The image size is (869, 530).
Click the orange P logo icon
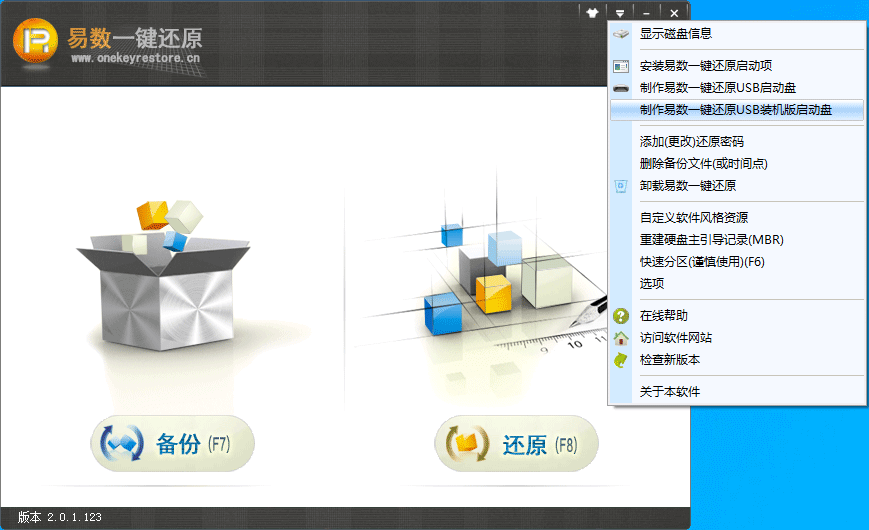35,40
